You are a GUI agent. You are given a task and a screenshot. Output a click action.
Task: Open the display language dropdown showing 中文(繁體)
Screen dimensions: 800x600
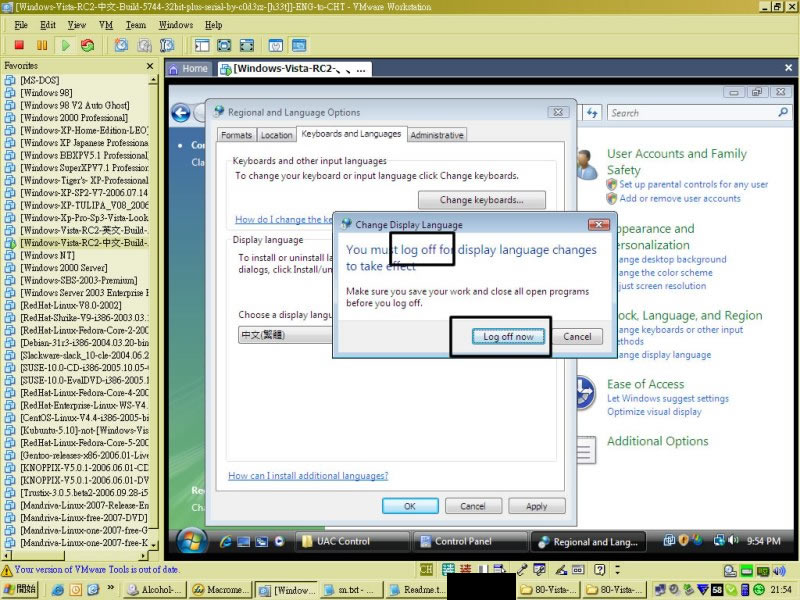[x=286, y=335]
